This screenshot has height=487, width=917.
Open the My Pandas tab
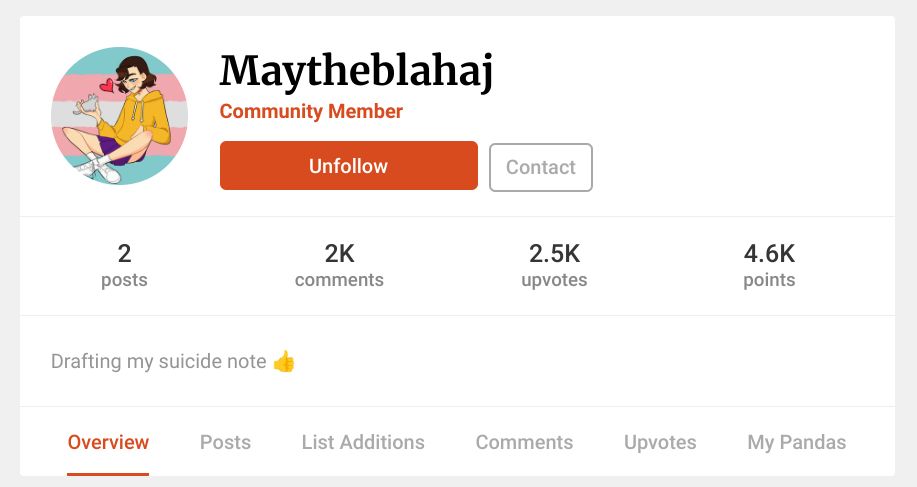(796, 442)
